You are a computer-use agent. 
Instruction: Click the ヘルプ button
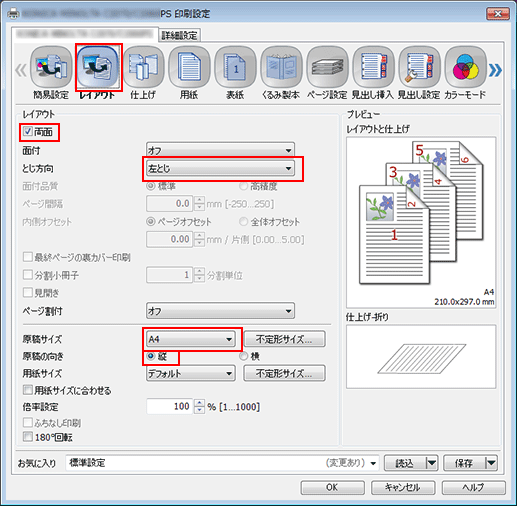(x=474, y=487)
